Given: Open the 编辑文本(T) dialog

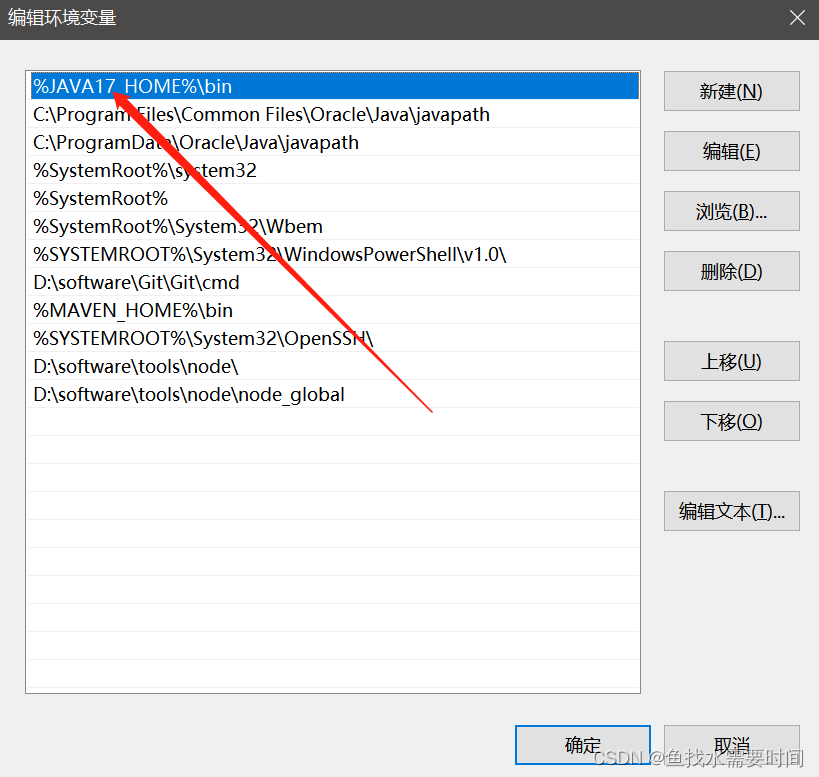Looking at the screenshot, I should (731, 511).
